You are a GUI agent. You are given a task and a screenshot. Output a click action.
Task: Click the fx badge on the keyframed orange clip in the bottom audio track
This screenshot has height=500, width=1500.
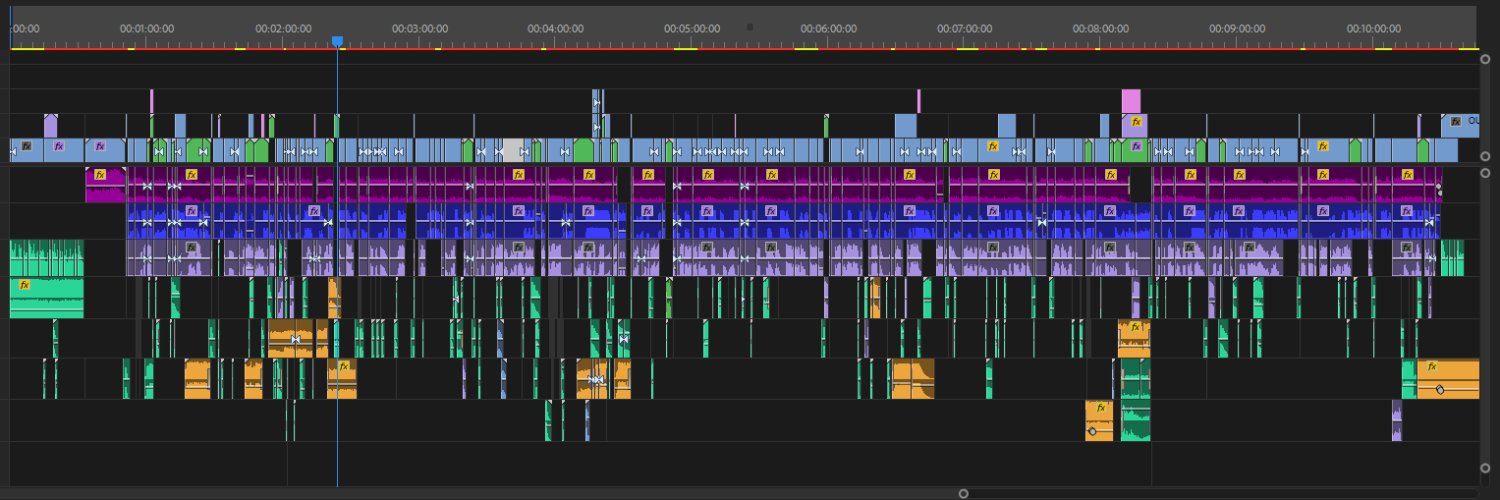click(1100, 408)
